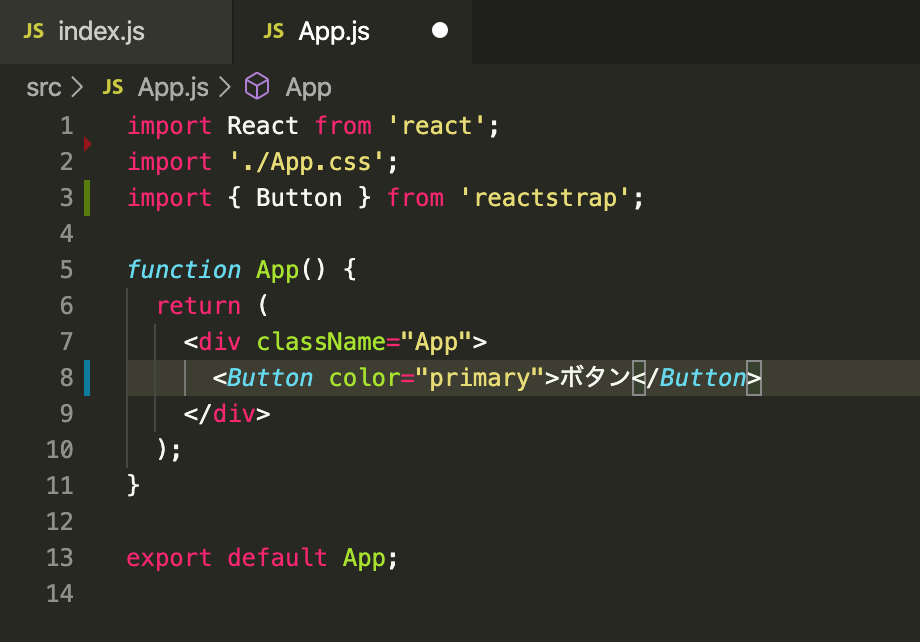Click the function keyword on line 5
Image resolution: width=920 pixels, height=642 pixels.
click(x=184, y=270)
